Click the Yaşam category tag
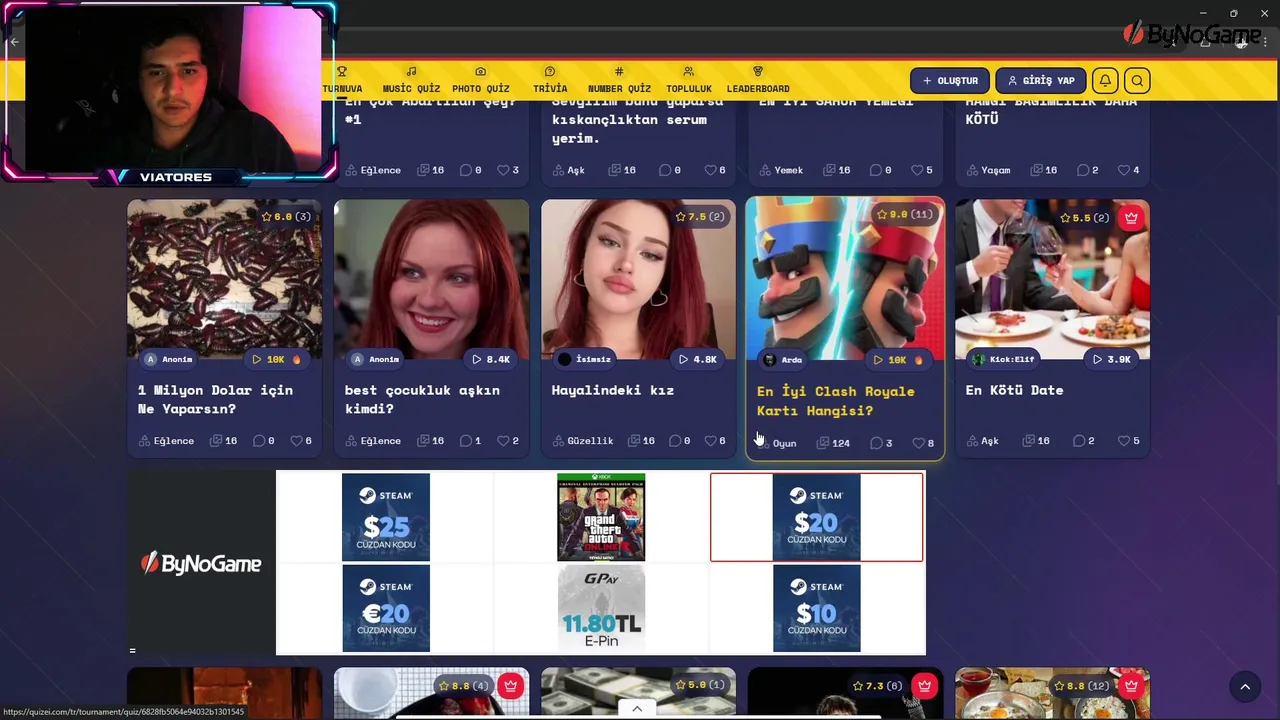 [x=988, y=170]
